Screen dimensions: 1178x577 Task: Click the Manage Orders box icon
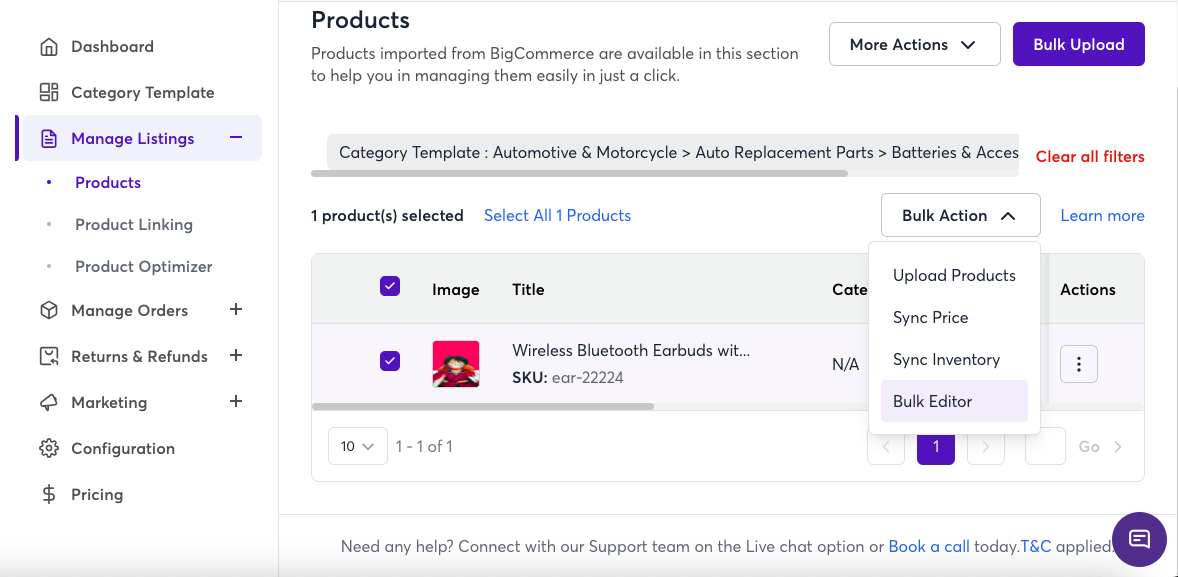48,311
